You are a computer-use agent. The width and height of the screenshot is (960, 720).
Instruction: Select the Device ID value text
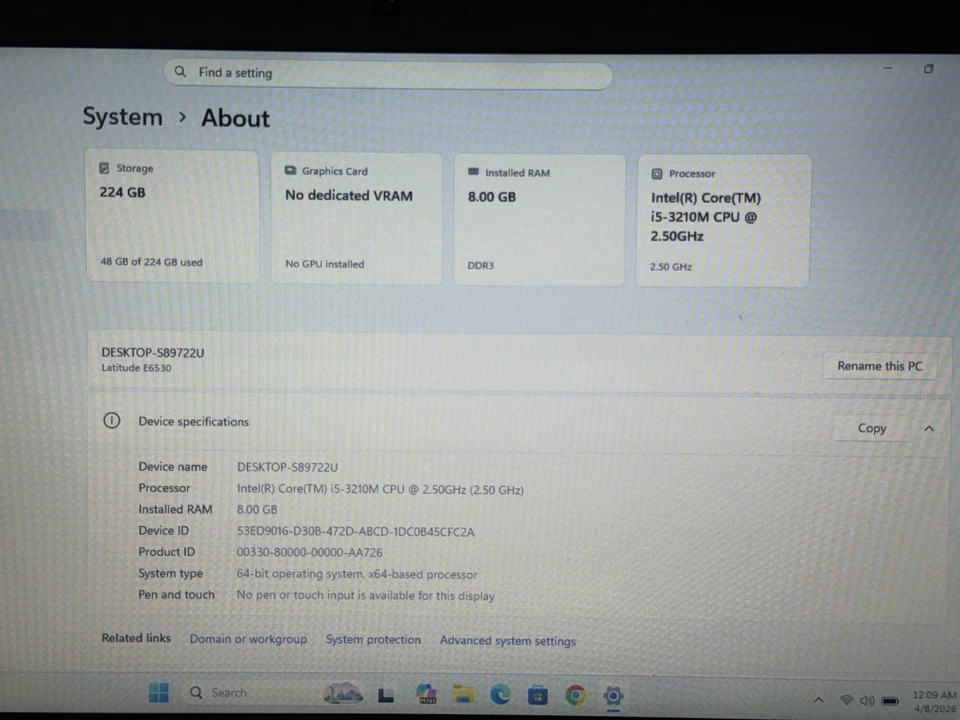tap(355, 531)
